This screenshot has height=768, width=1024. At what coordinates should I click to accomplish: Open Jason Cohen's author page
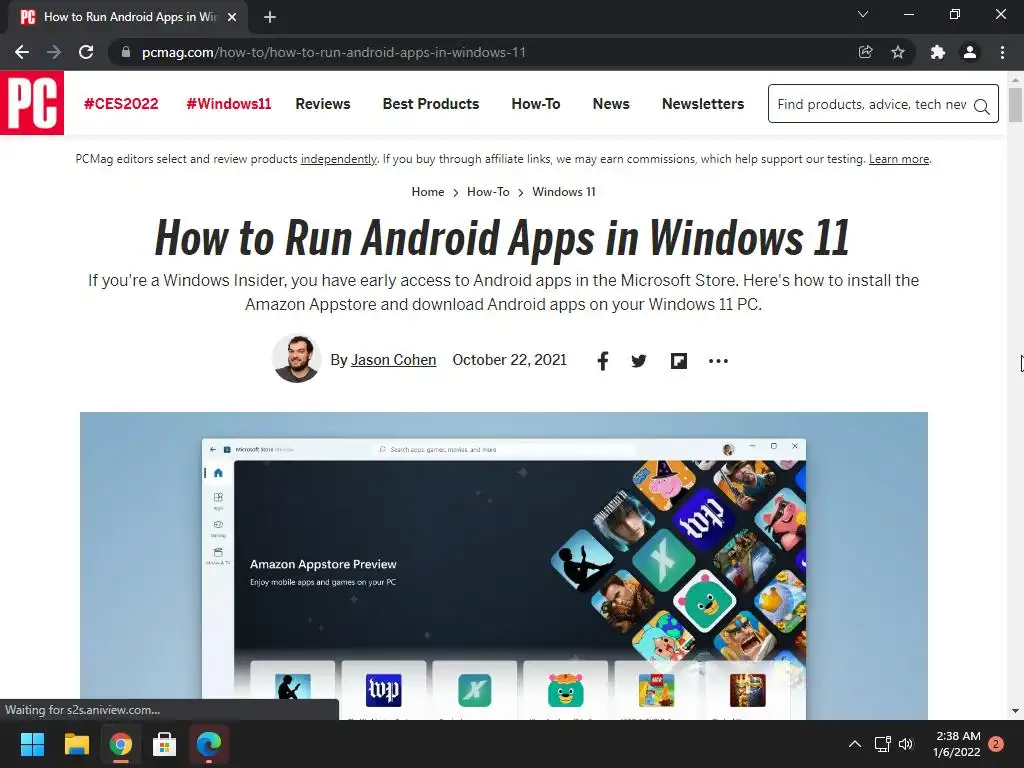393,360
